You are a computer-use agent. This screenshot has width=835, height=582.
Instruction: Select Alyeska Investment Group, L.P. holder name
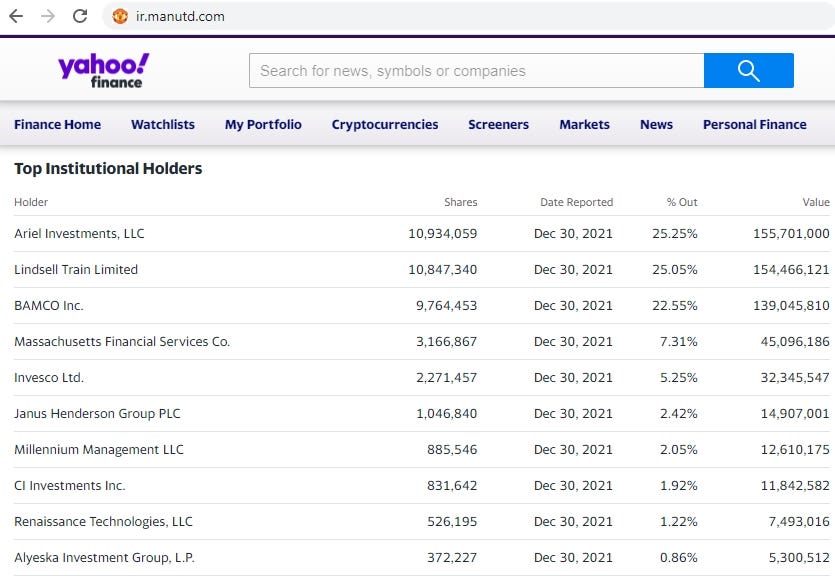coord(104,558)
